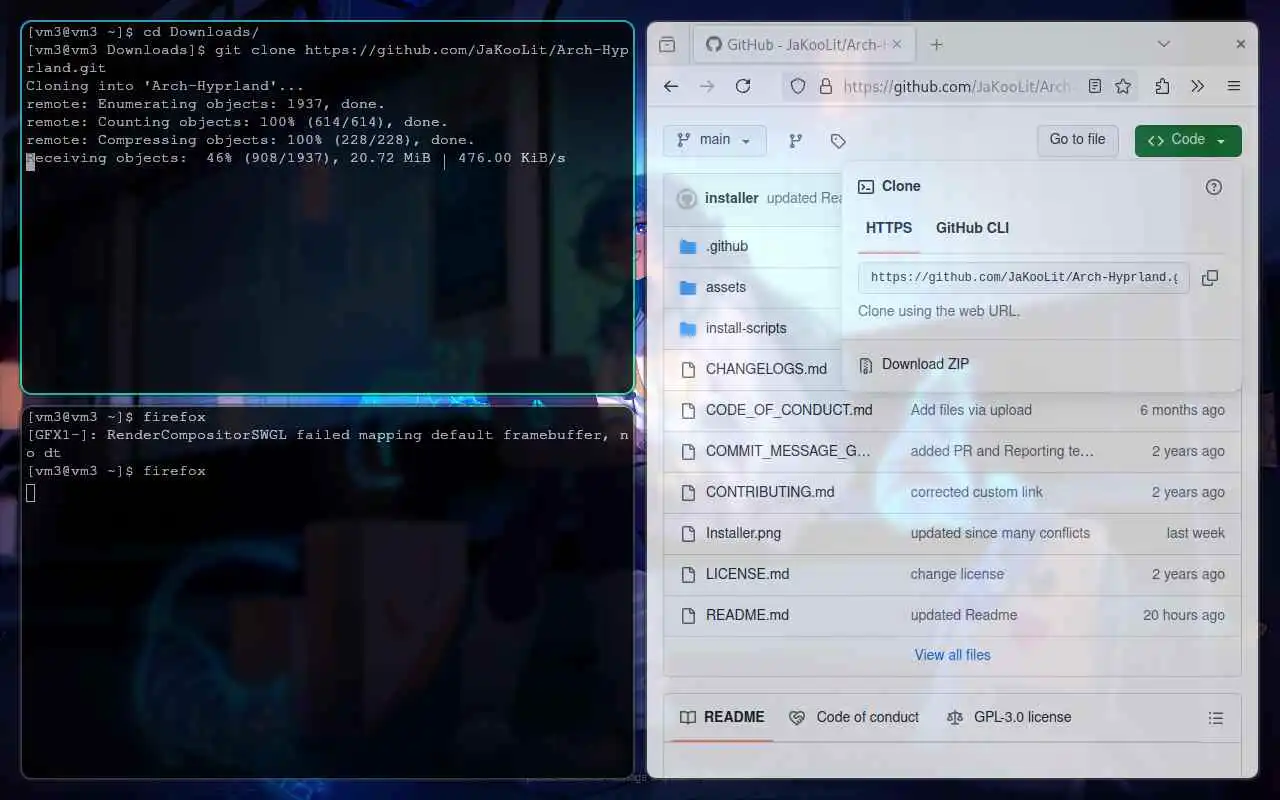Screen dimensions: 1280x800
Task: Switch to the GitHub CLI tab
Action: (972, 228)
